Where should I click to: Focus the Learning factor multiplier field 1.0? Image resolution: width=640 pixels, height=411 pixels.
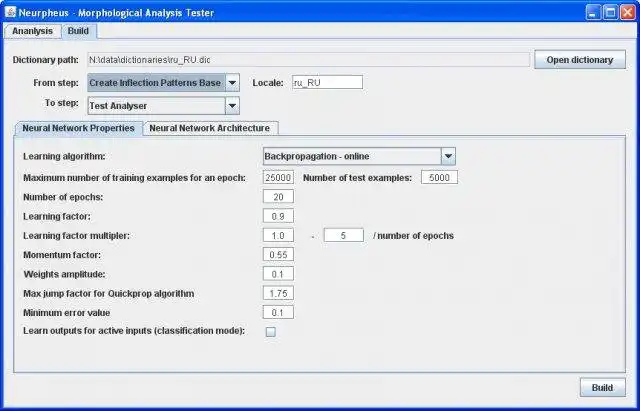click(278, 235)
